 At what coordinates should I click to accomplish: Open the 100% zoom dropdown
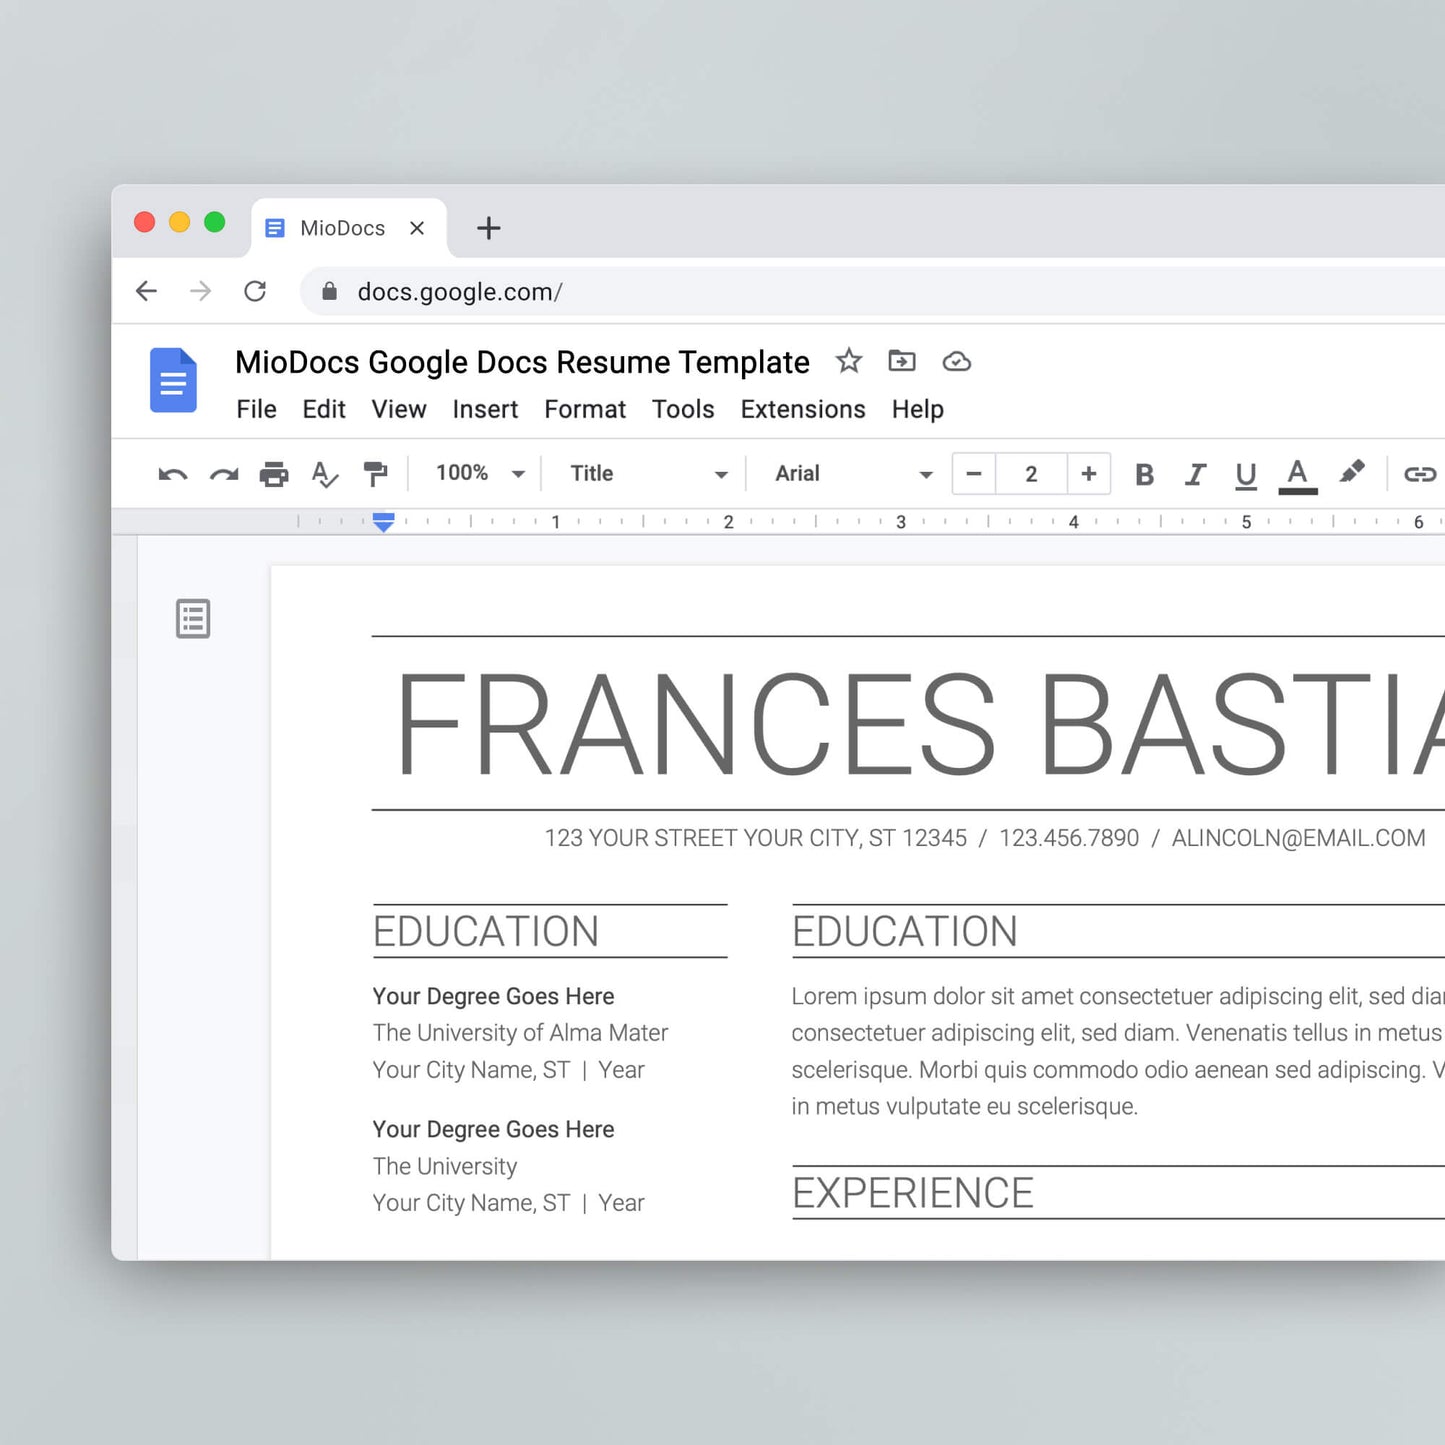[x=480, y=473]
